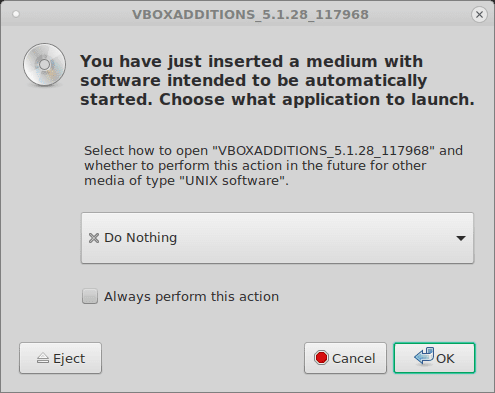Image resolution: width=495 pixels, height=393 pixels.
Task: Select the 'Do Nothing' text in the combo
Action: [140, 238]
